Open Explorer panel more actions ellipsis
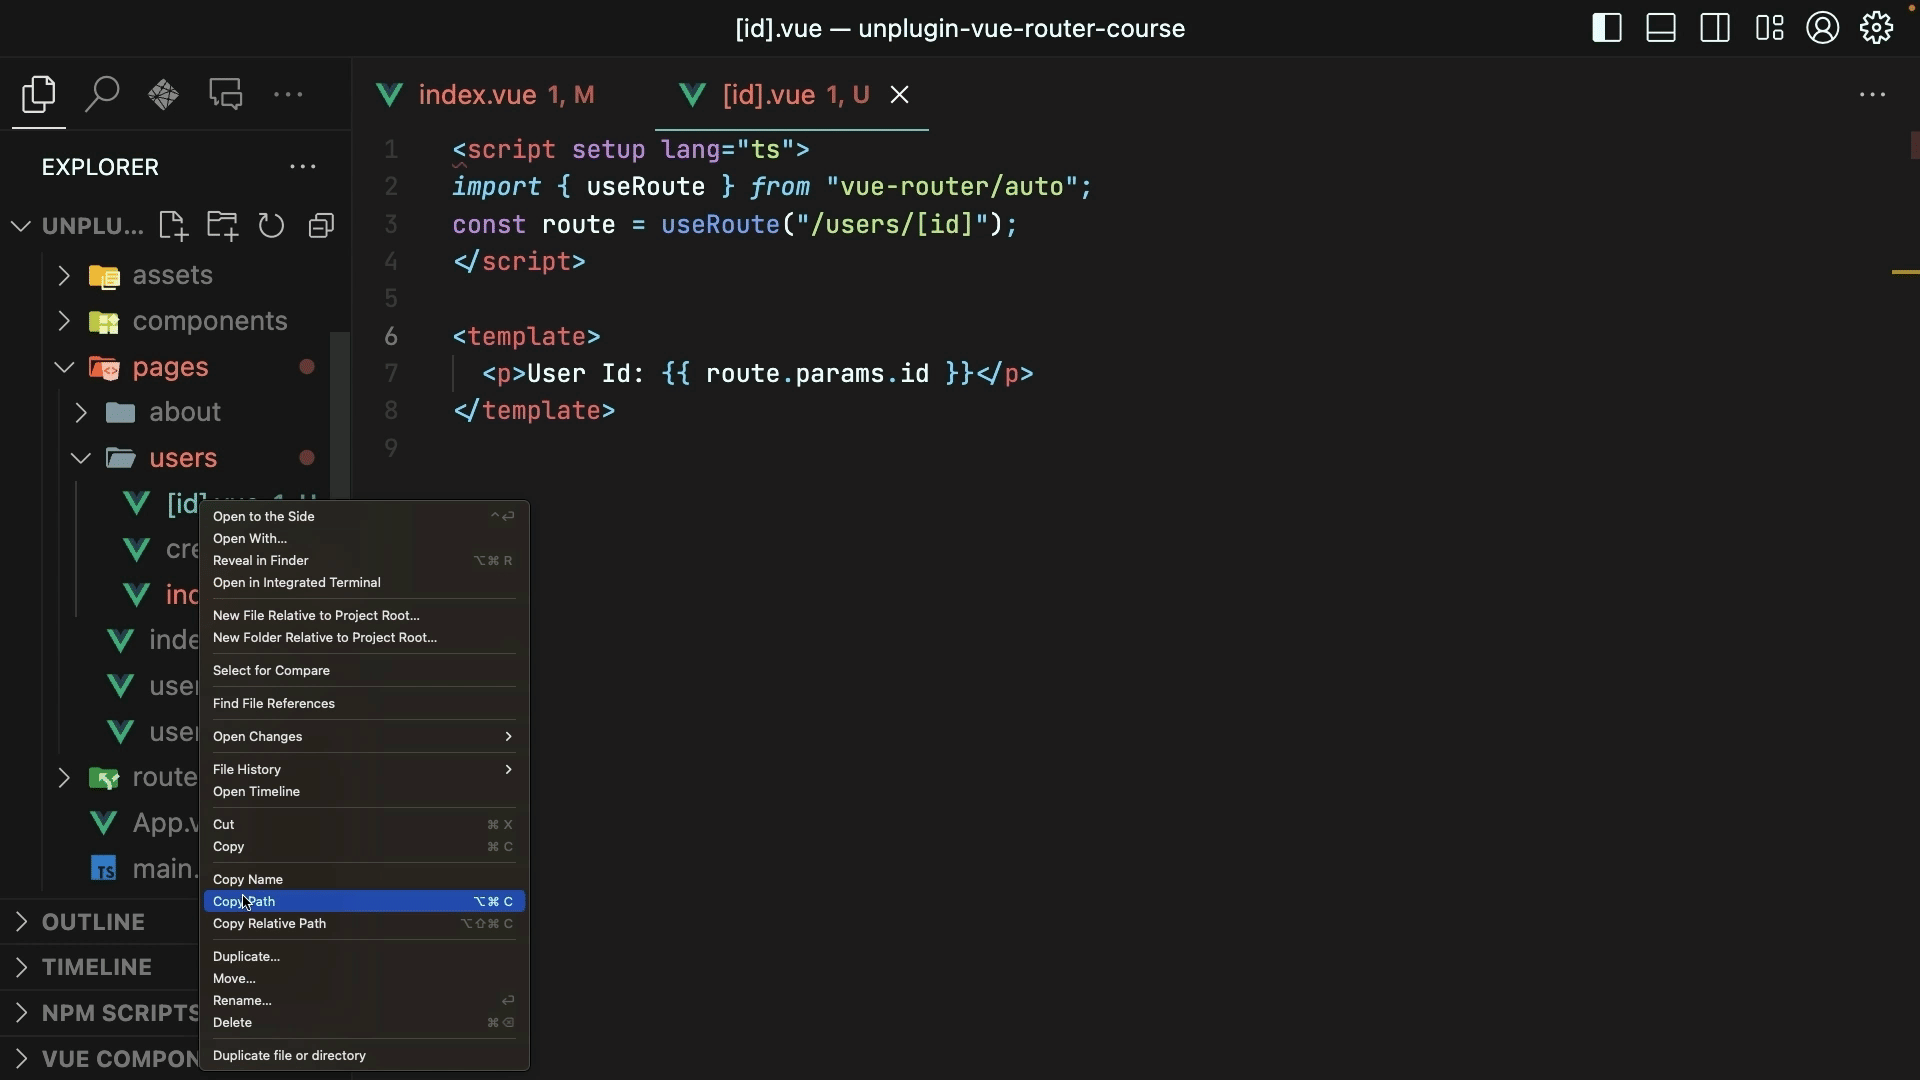 pyautogui.click(x=303, y=167)
